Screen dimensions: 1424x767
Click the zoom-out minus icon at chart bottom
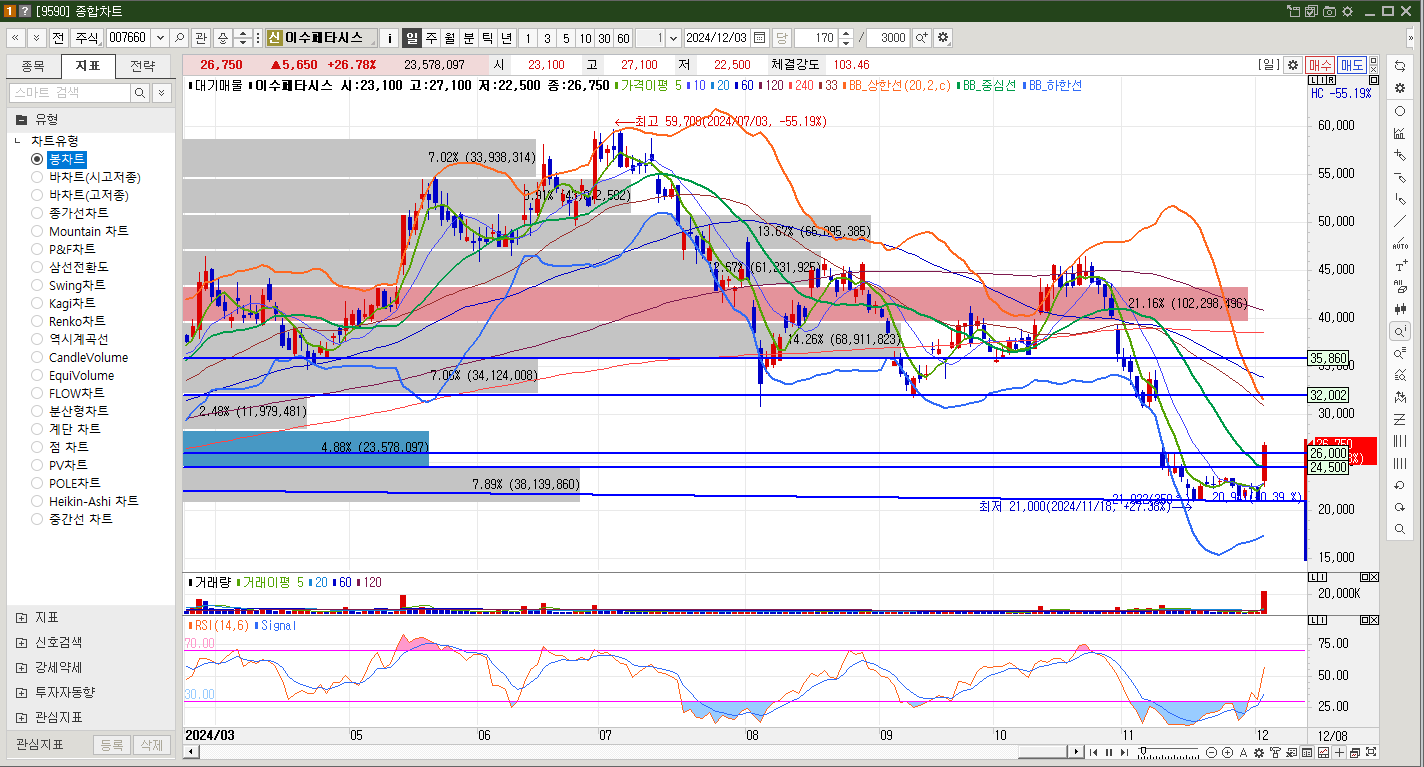1211,752
